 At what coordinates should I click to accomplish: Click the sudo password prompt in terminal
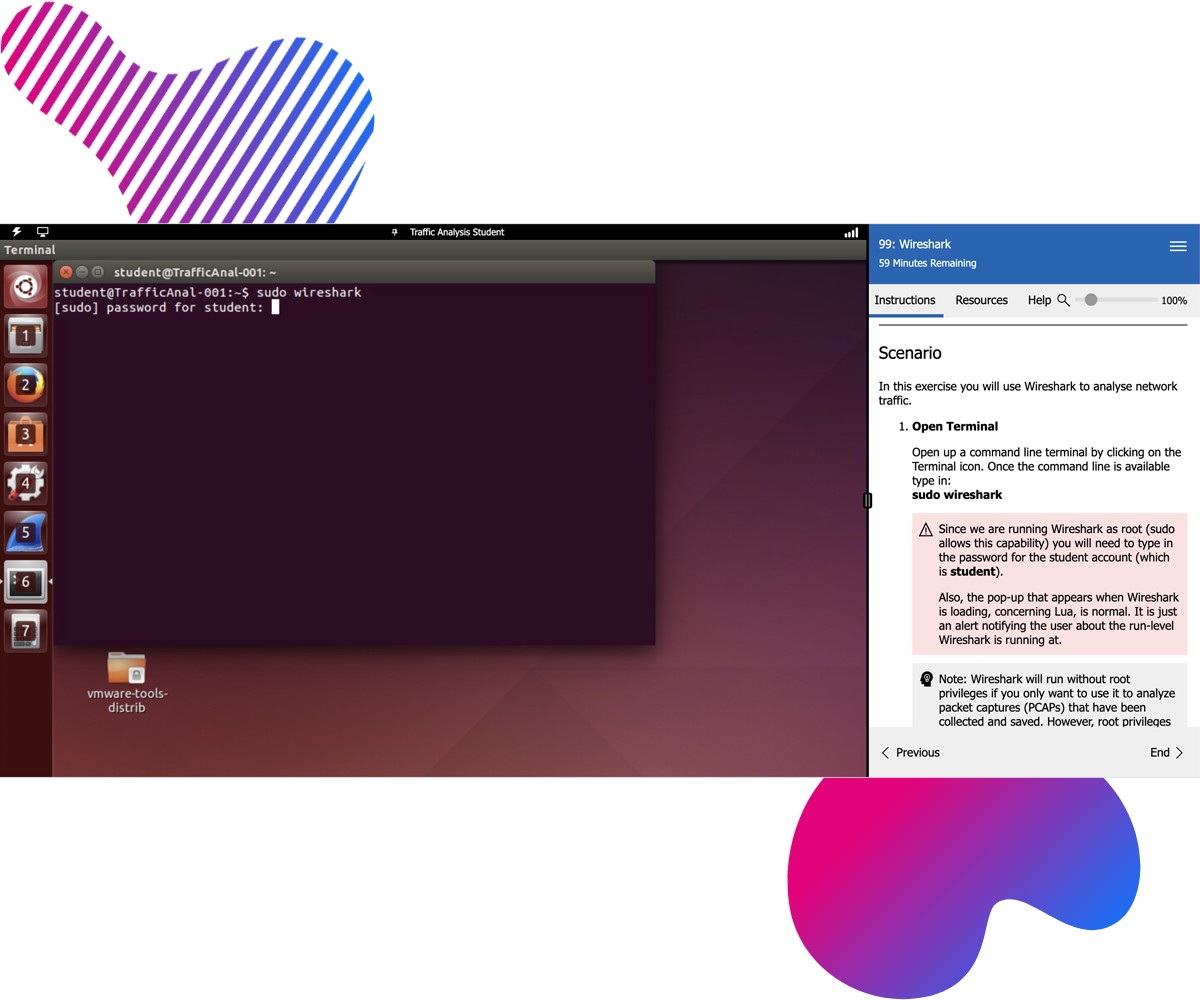pos(159,308)
